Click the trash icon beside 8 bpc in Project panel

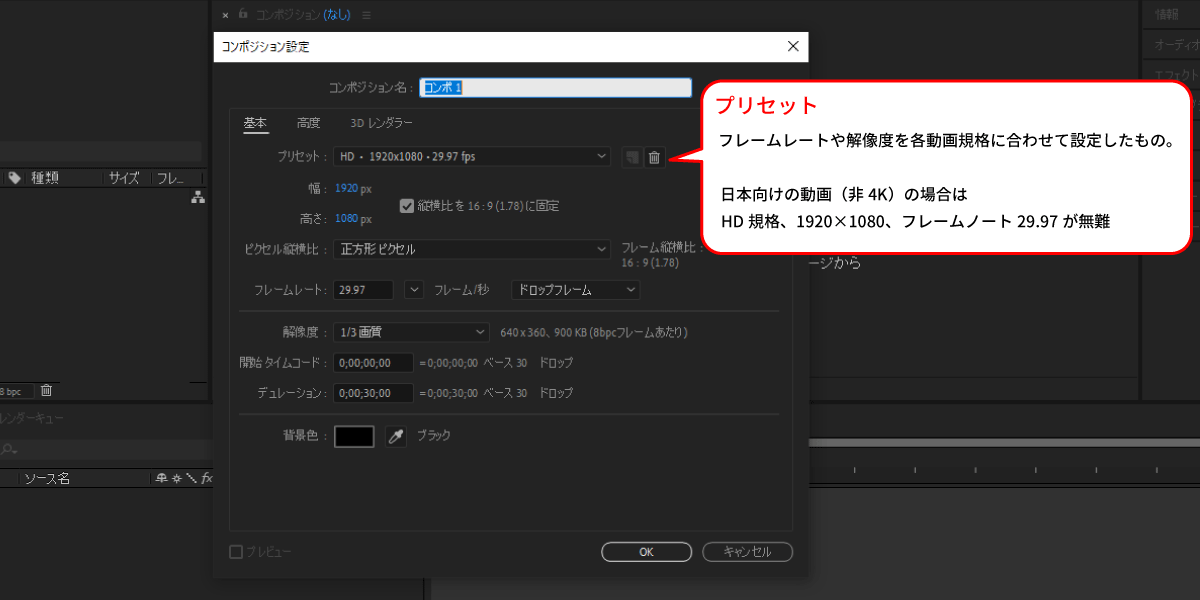(x=46, y=391)
